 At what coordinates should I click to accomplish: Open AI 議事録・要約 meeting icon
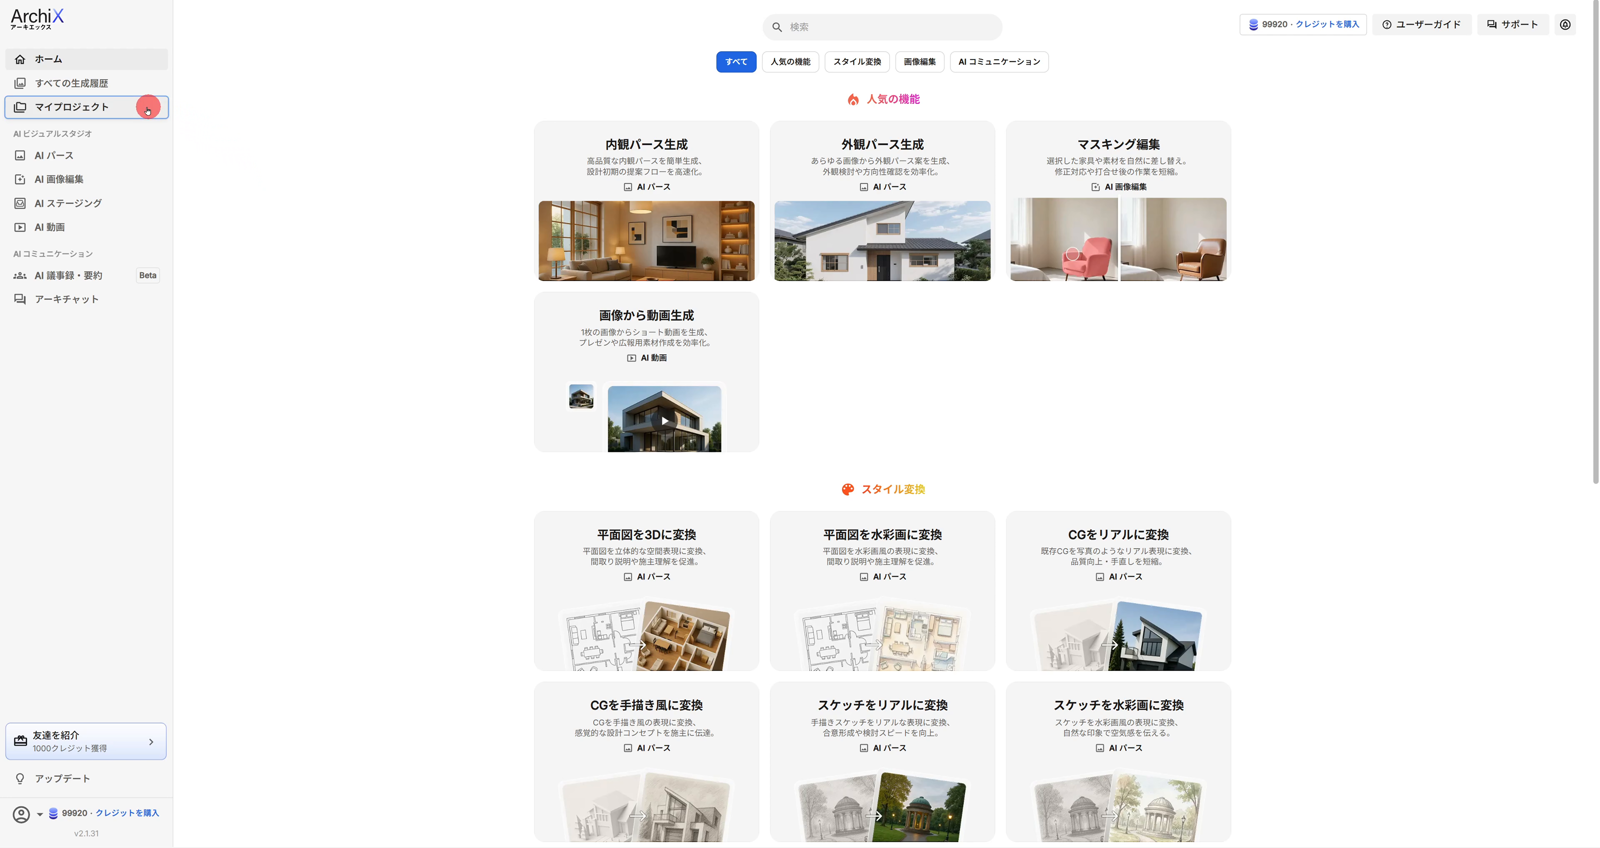pyautogui.click(x=20, y=275)
